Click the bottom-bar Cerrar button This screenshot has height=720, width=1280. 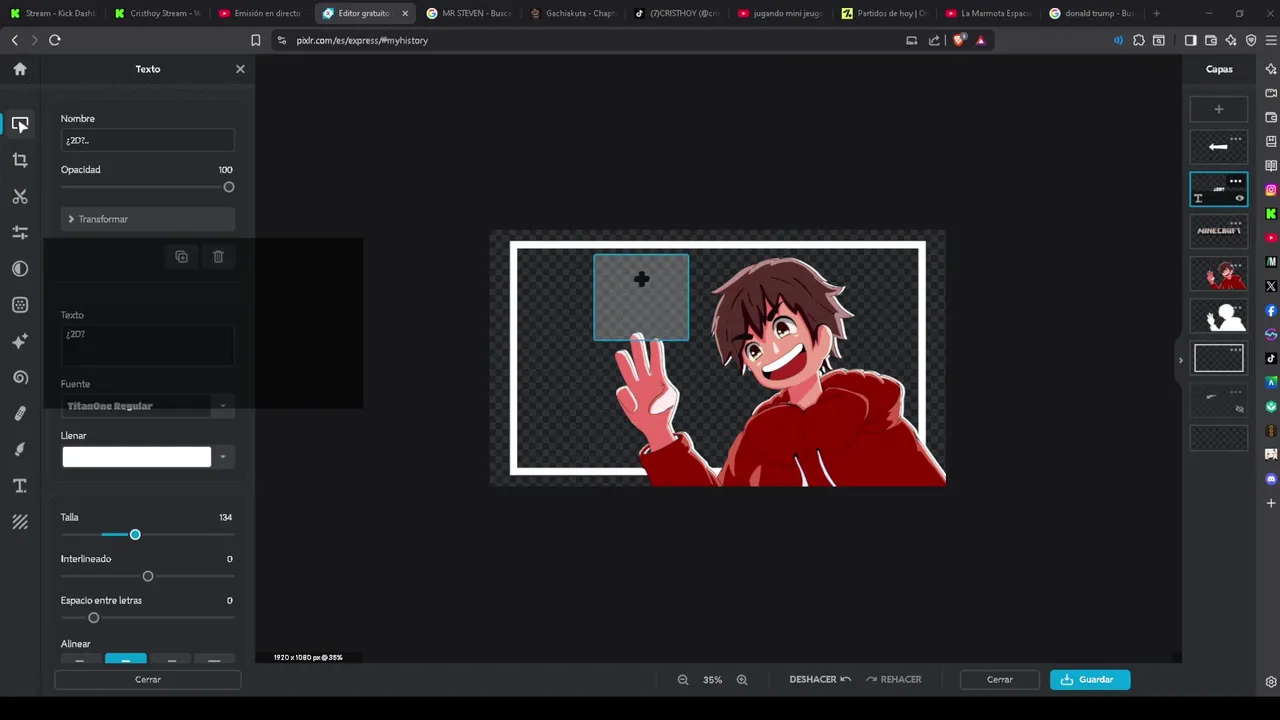(x=1000, y=680)
